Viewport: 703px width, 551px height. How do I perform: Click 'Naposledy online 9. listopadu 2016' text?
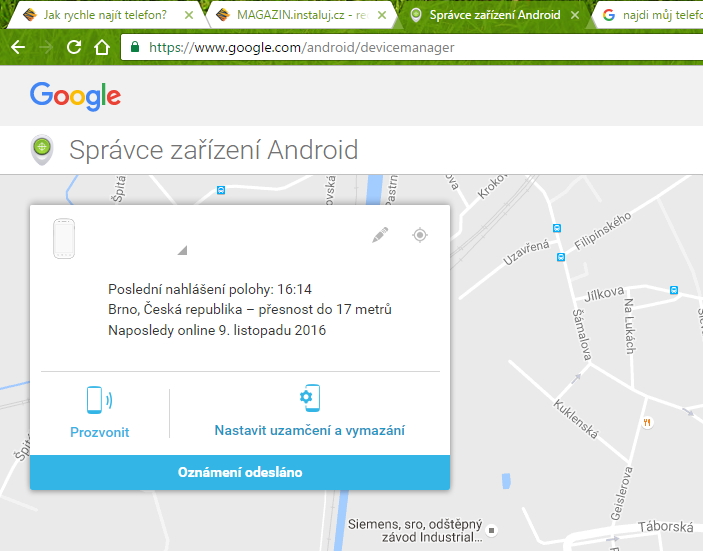click(217, 330)
